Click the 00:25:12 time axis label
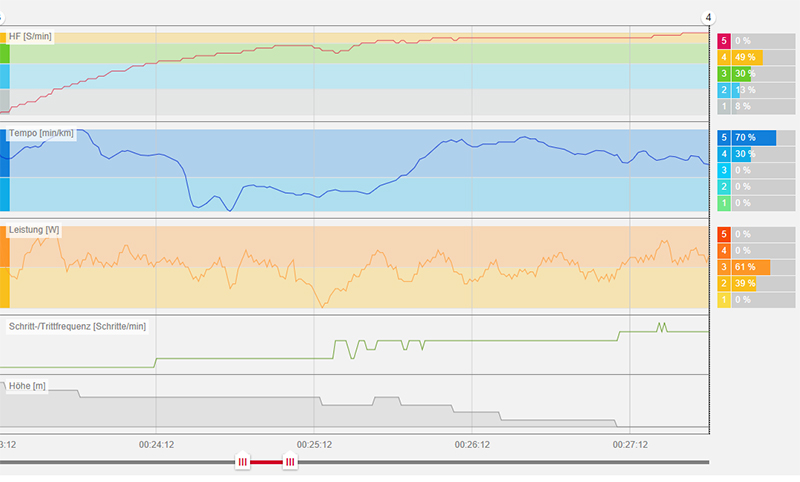Viewport: 800px width, 482px height. (x=314, y=443)
